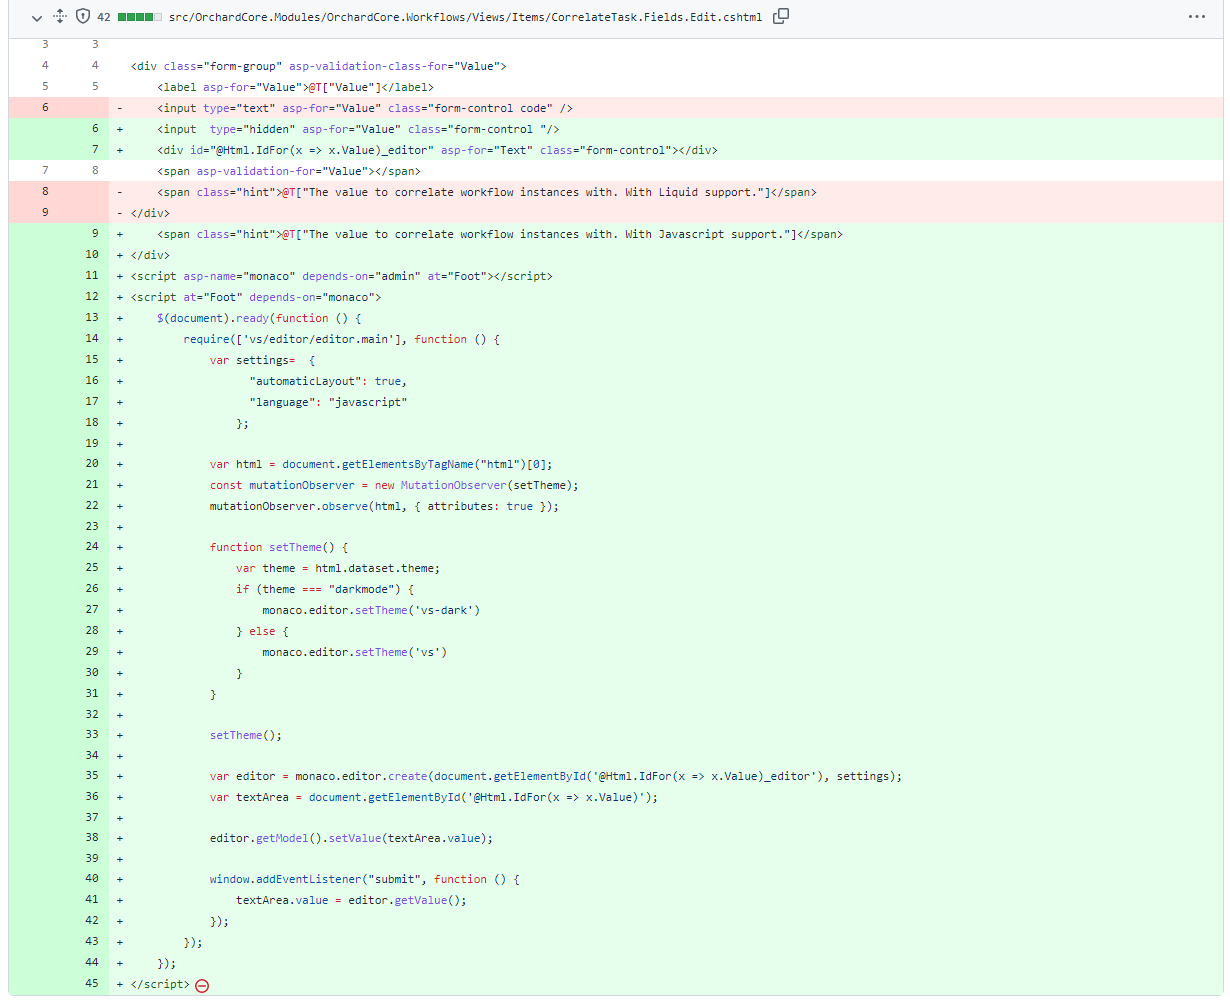Click the setTheme('vs-dark') line
The height and width of the screenshot is (1004, 1230).
(616, 610)
